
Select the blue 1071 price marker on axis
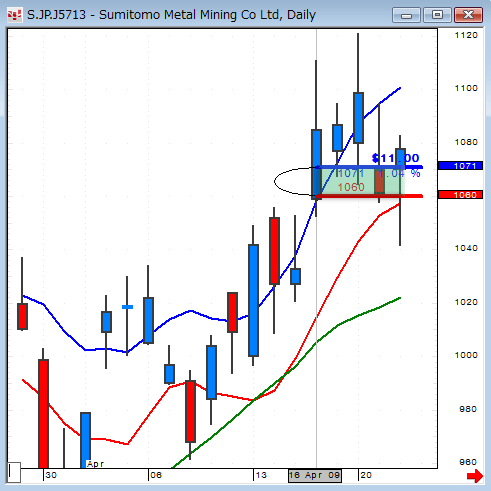pyautogui.click(x=460, y=166)
